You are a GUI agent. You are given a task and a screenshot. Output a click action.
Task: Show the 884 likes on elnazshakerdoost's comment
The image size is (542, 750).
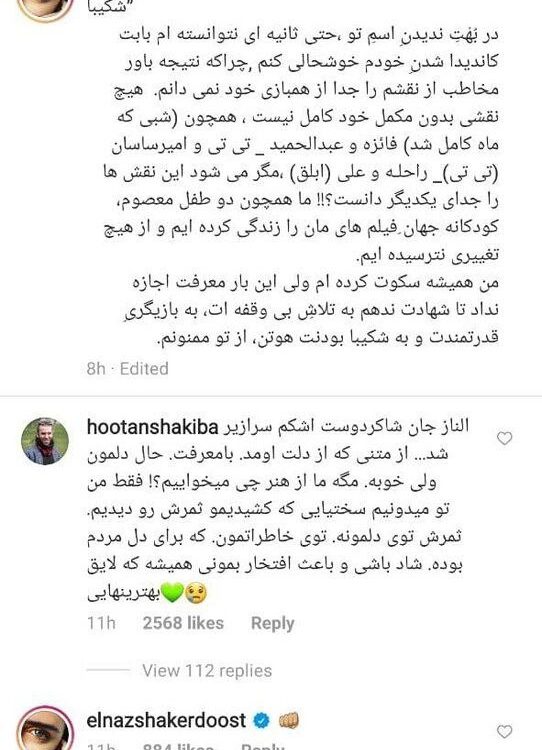click(x=178, y=746)
